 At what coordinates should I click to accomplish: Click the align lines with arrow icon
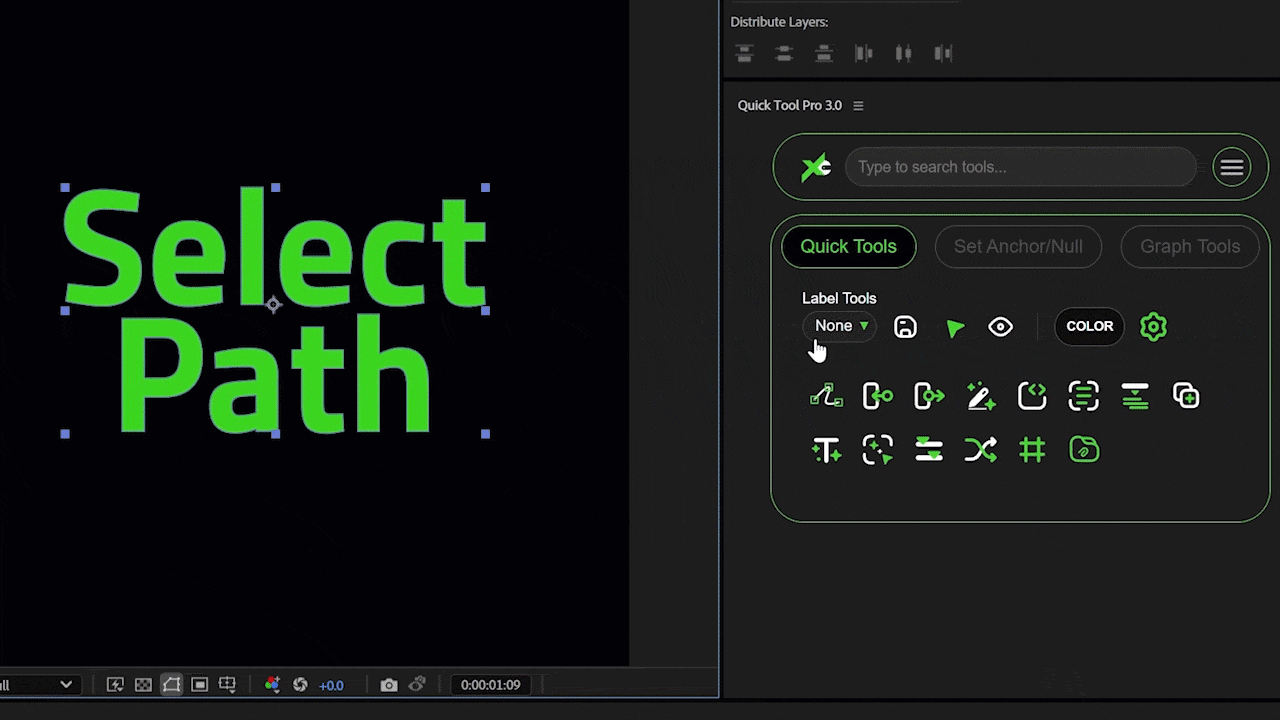[x=1135, y=396]
